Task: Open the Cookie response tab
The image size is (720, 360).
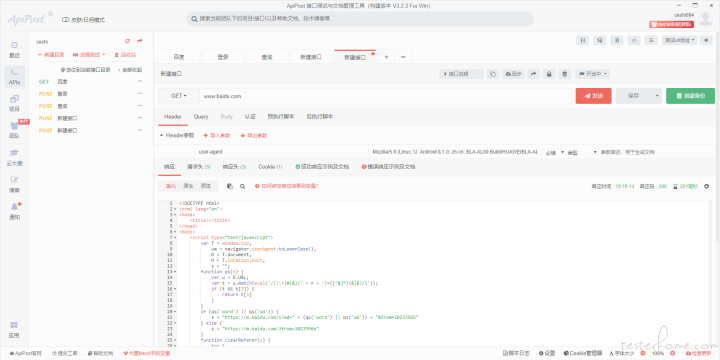Action: tap(270, 167)
